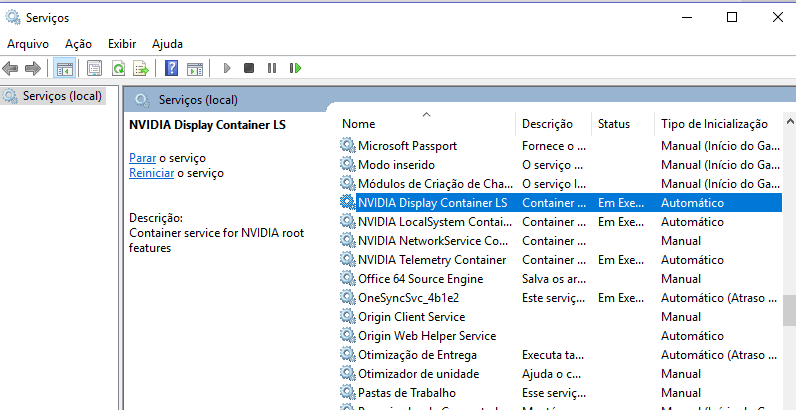Viewport: 796px width, 410px height.
Task: Select the NVIDIA NetworkService Co... service
Action: pyautogui.click(x=560, y=241)
